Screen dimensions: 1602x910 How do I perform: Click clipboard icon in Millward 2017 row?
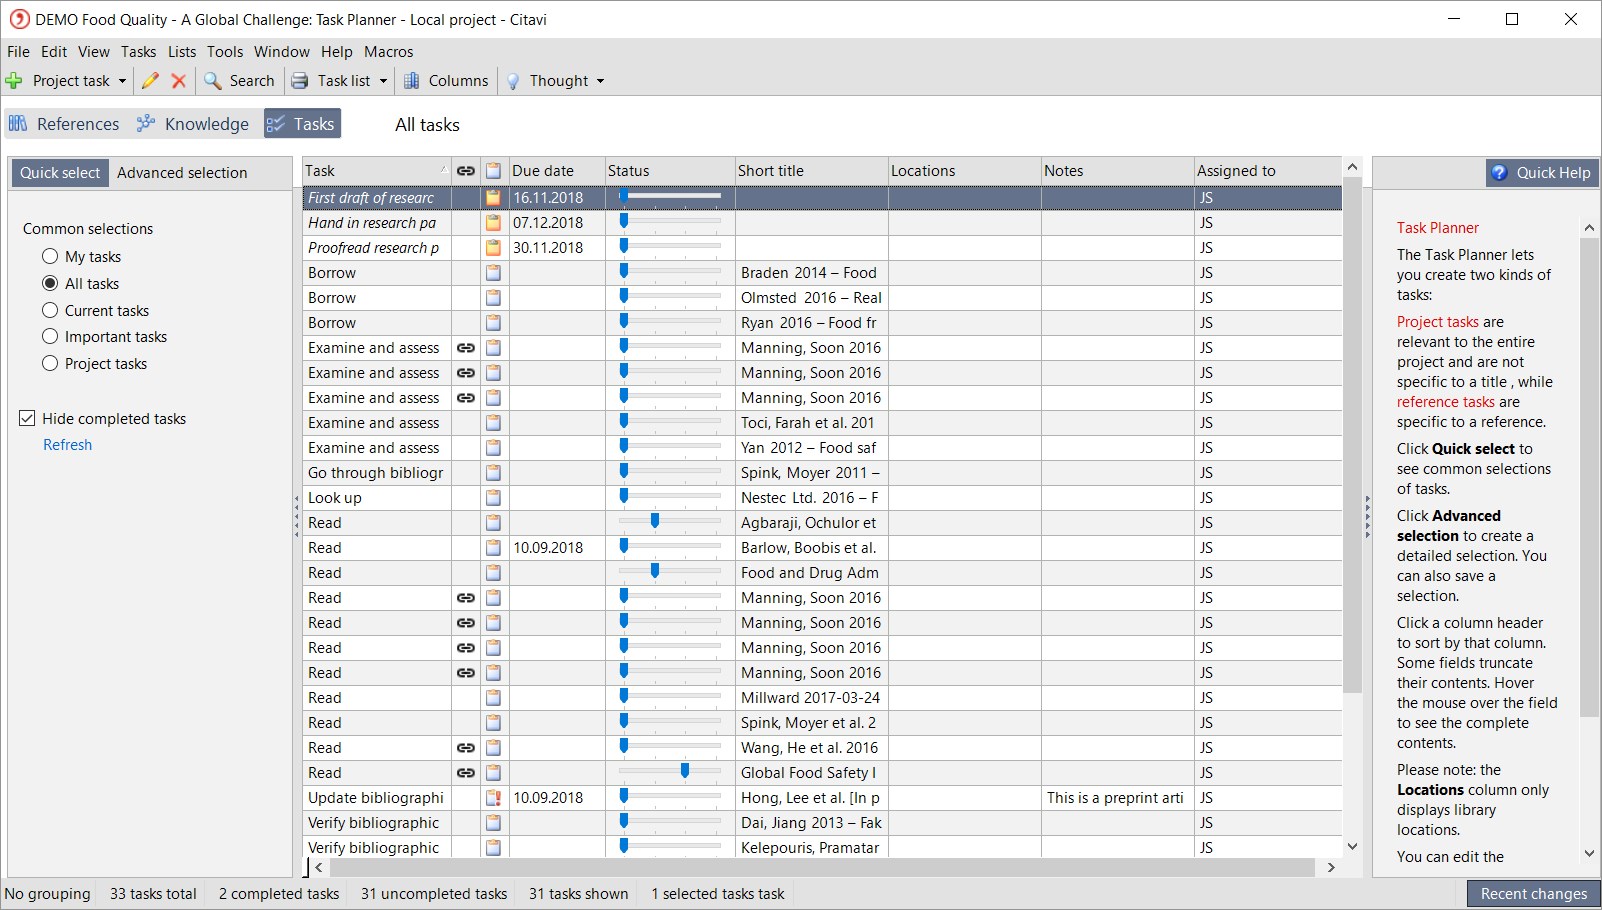coord(493,698)
